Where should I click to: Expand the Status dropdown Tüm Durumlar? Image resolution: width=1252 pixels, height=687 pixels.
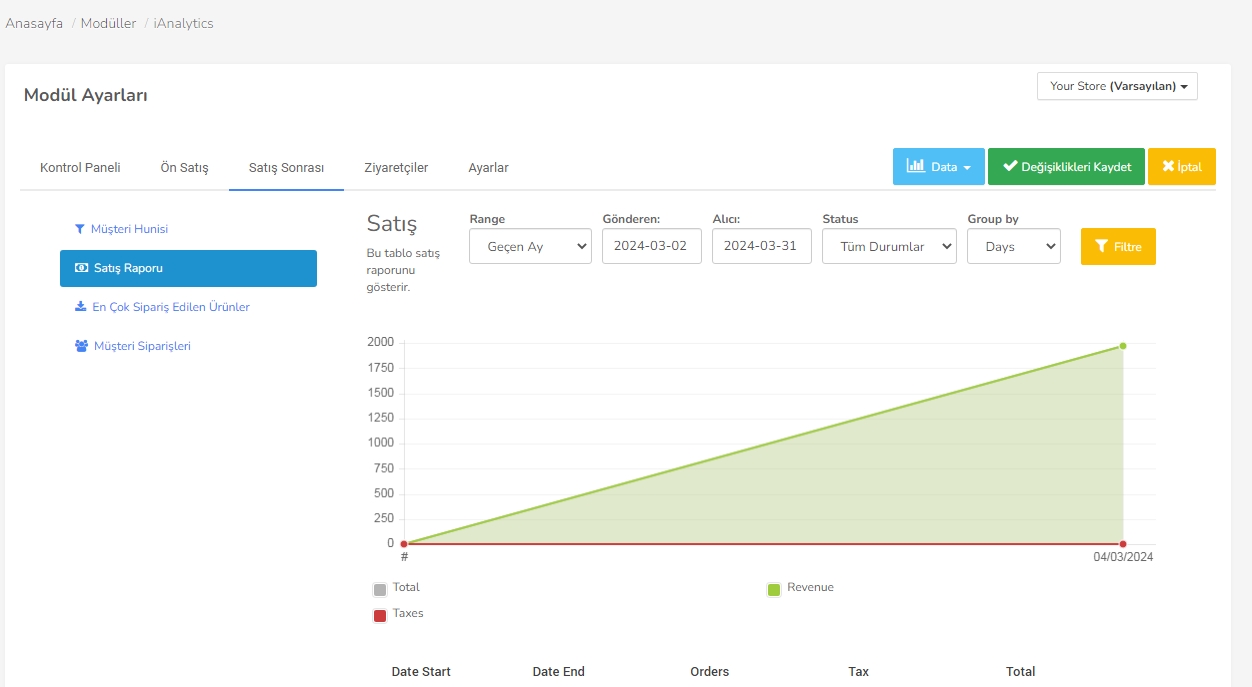pos(889,246)
